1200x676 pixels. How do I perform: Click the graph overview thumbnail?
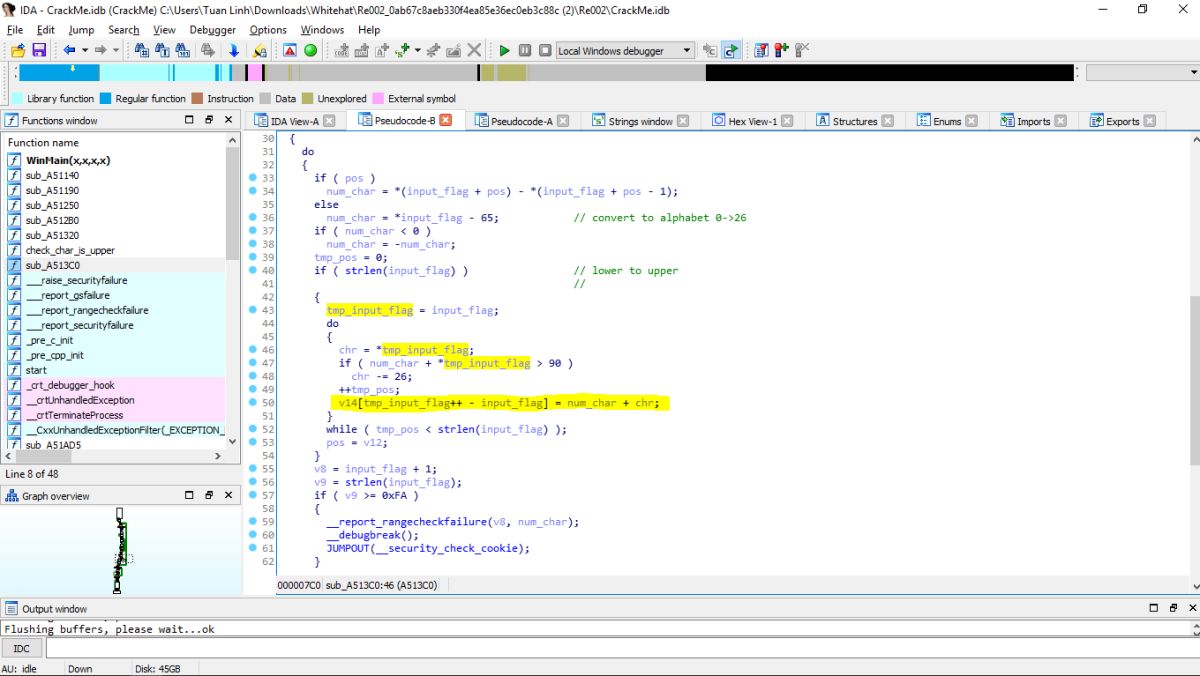pyautogui.click(x=120, y=552)
